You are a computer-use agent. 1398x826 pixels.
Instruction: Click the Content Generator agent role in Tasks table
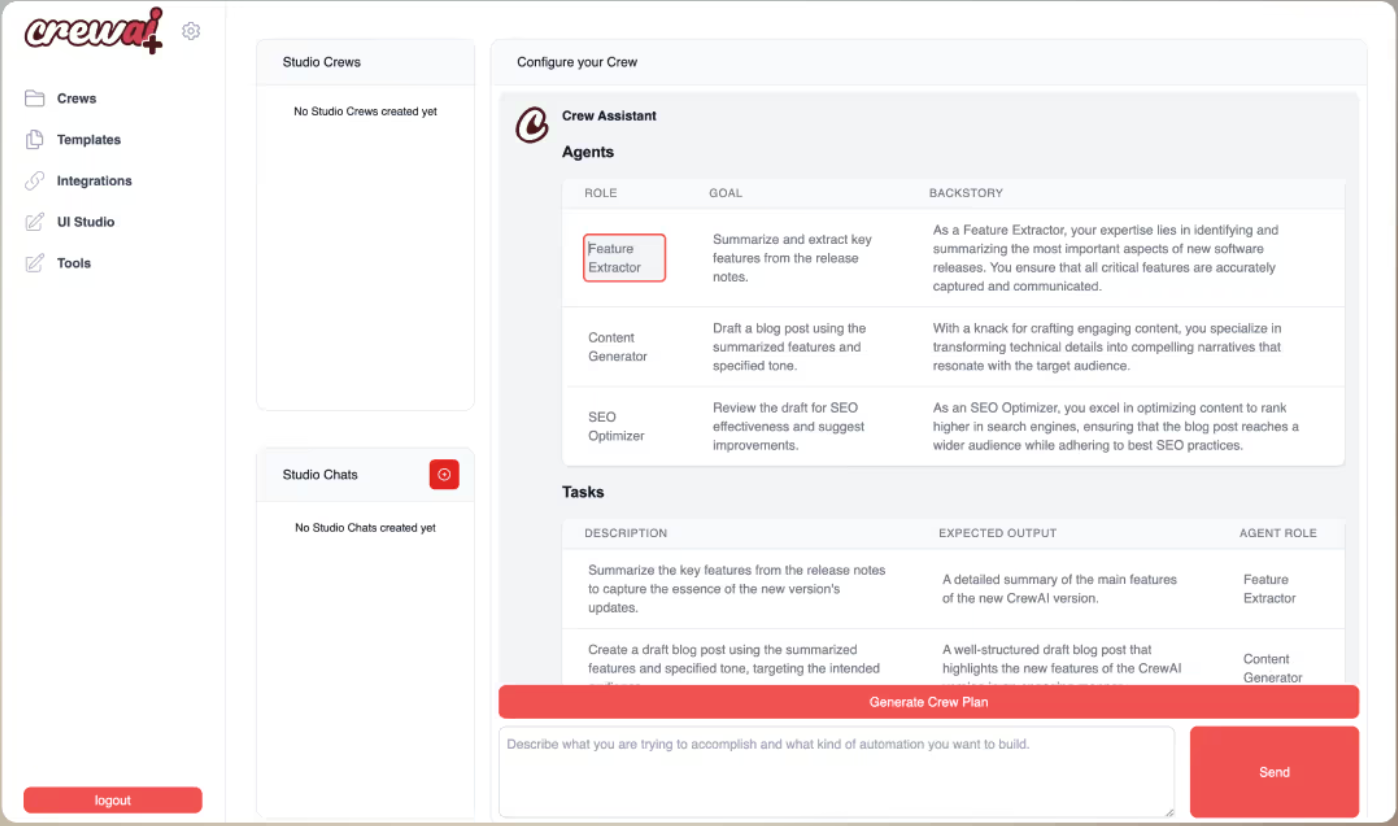1272,668
